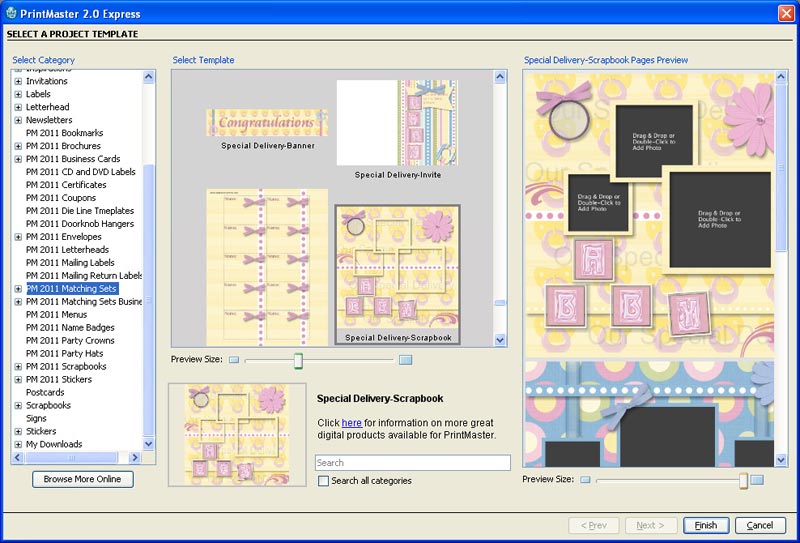
Task: Click the template Preview Size slider handle
Action: click(298, 360)
